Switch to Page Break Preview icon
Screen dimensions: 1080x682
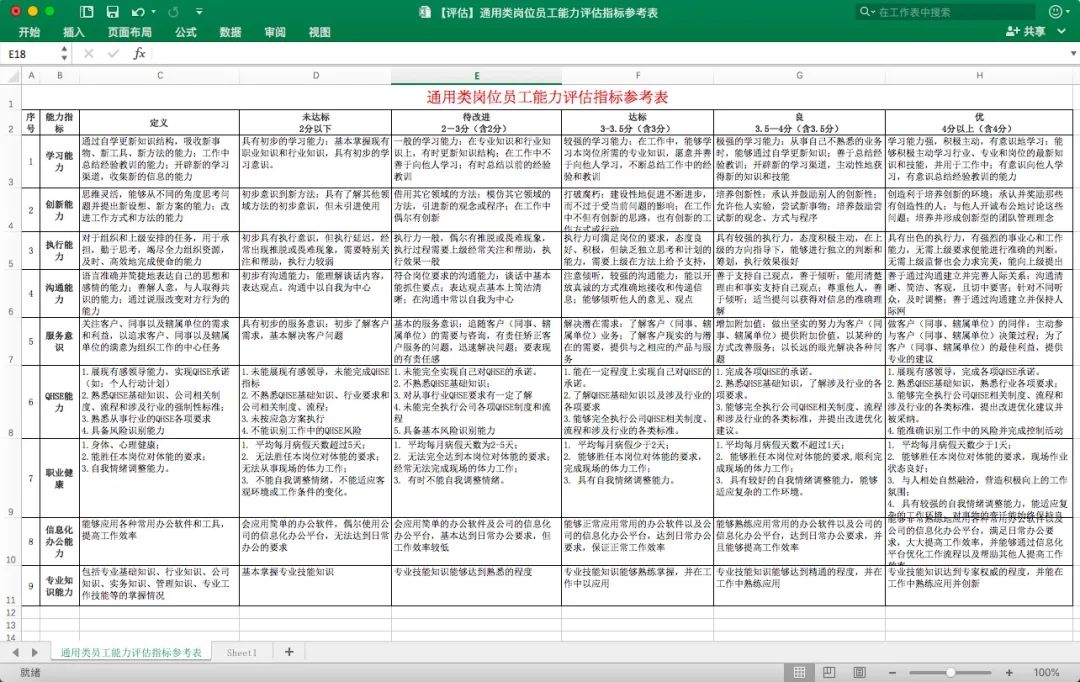[x=860, y=672]
